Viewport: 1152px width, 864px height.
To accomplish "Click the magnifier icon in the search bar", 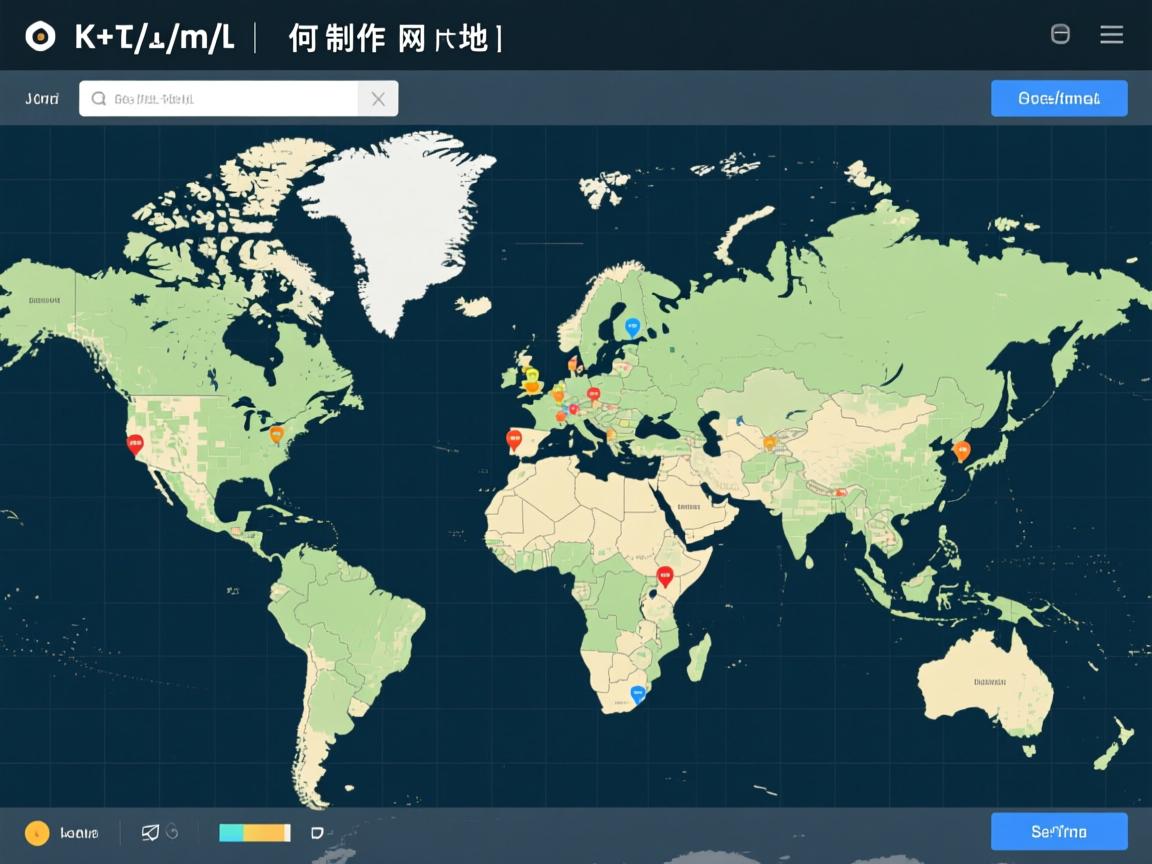I will pyautogui.click(x=97, y=98).
